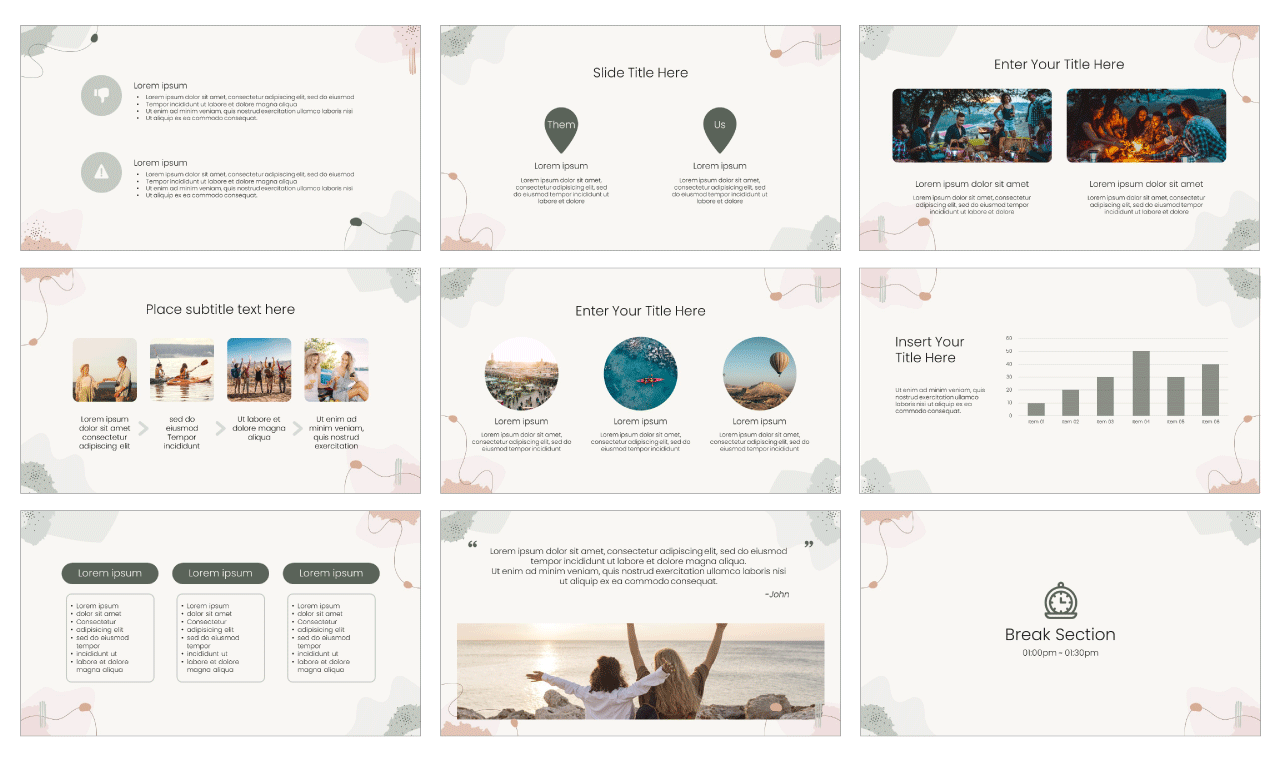Click 'Lorem ipsum' caption under city market photo
The height and width of the screenshot is (760, 1280).
521,422
